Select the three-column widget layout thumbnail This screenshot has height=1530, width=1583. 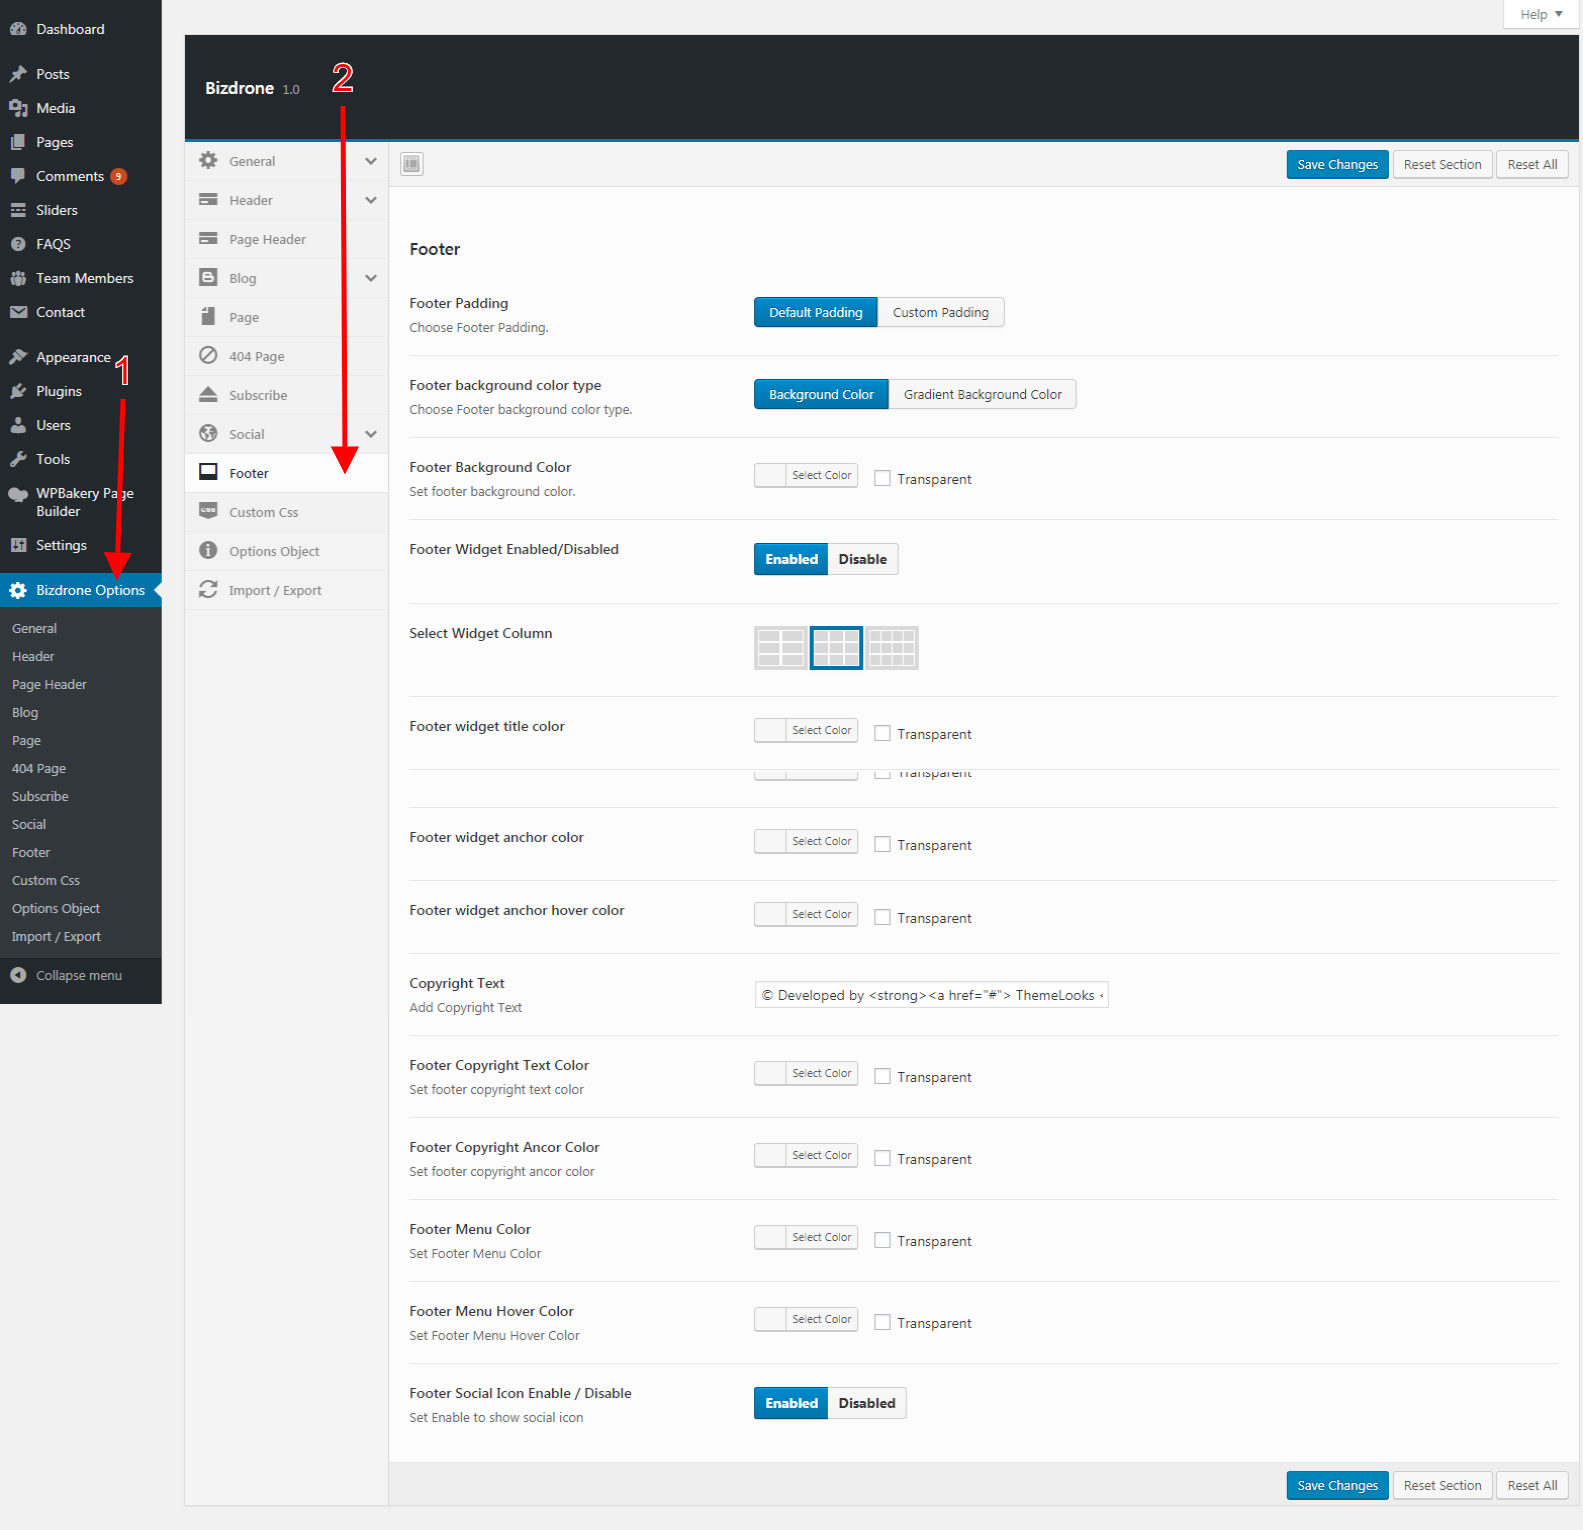click(836, 648)
